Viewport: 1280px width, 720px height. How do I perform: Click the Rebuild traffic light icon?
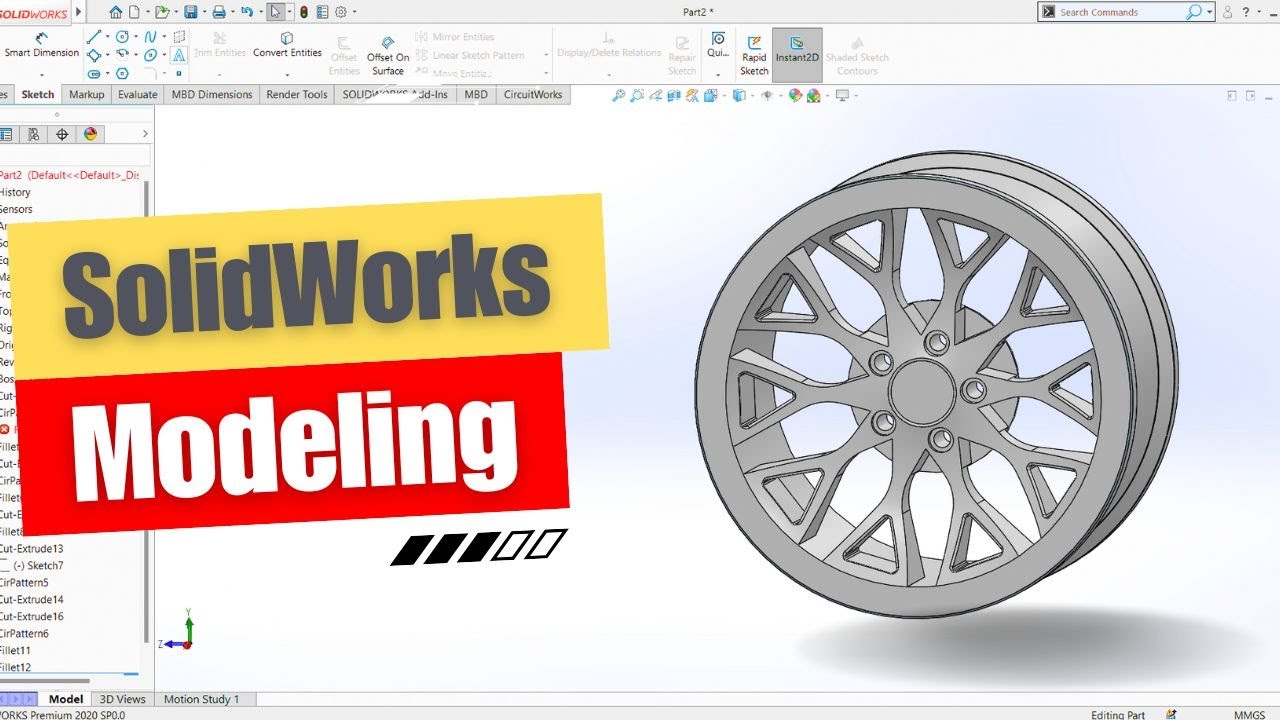pyautogui.click(x=304, y=12)
